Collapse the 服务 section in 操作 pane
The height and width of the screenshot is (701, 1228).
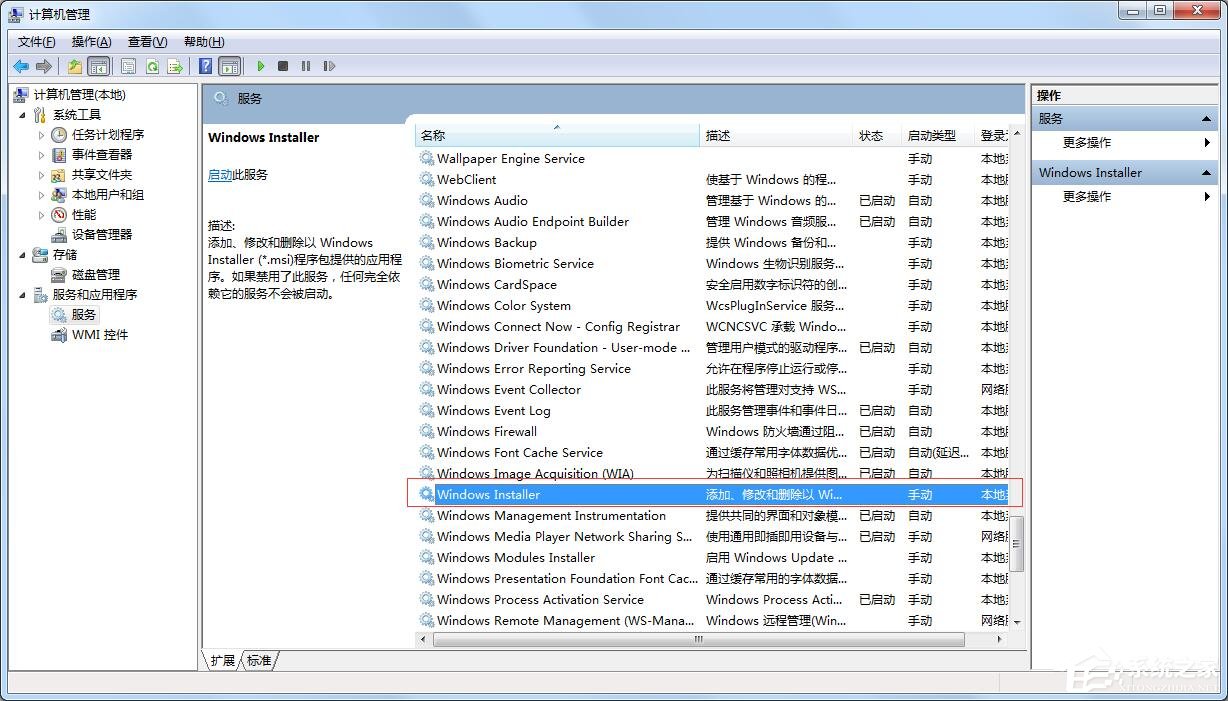click(1208, 118)
